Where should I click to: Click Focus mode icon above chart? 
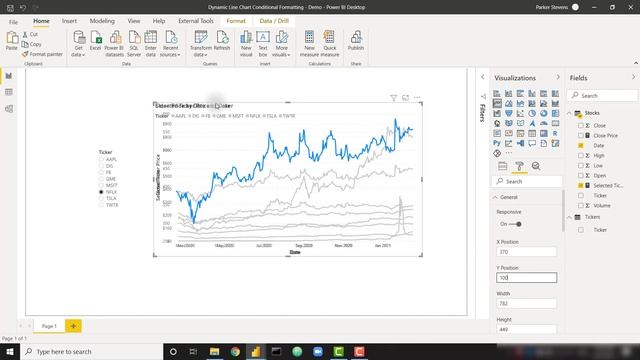point(405,98)
